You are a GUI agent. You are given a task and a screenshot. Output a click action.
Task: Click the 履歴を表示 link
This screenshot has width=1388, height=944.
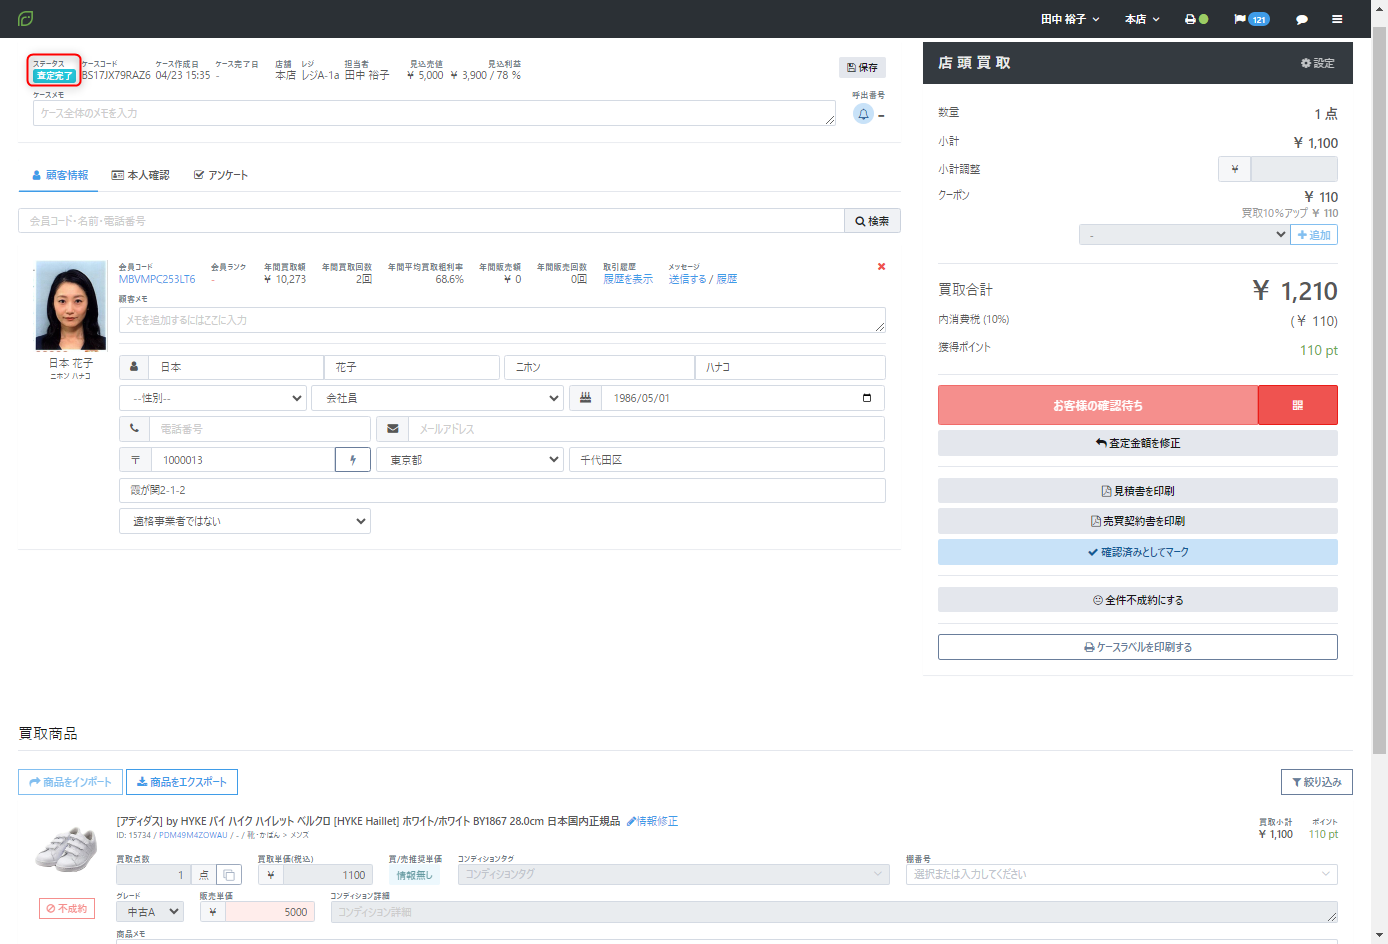click(x=627, y=279)
